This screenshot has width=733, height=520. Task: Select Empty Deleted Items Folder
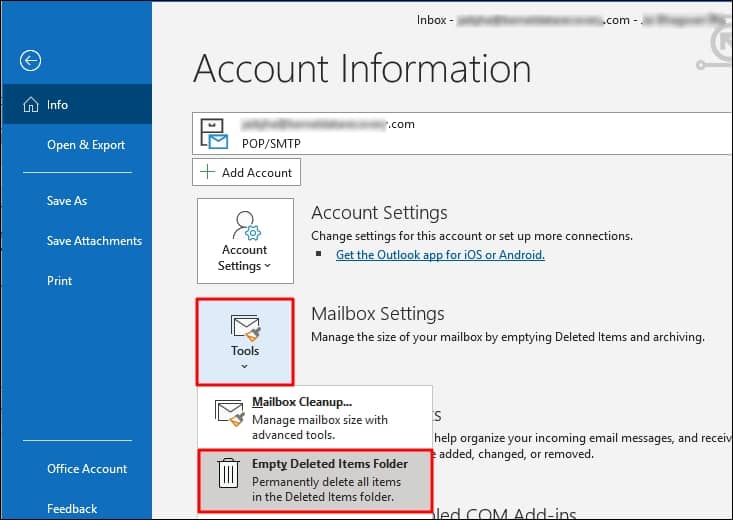click(x=315, y=480)
